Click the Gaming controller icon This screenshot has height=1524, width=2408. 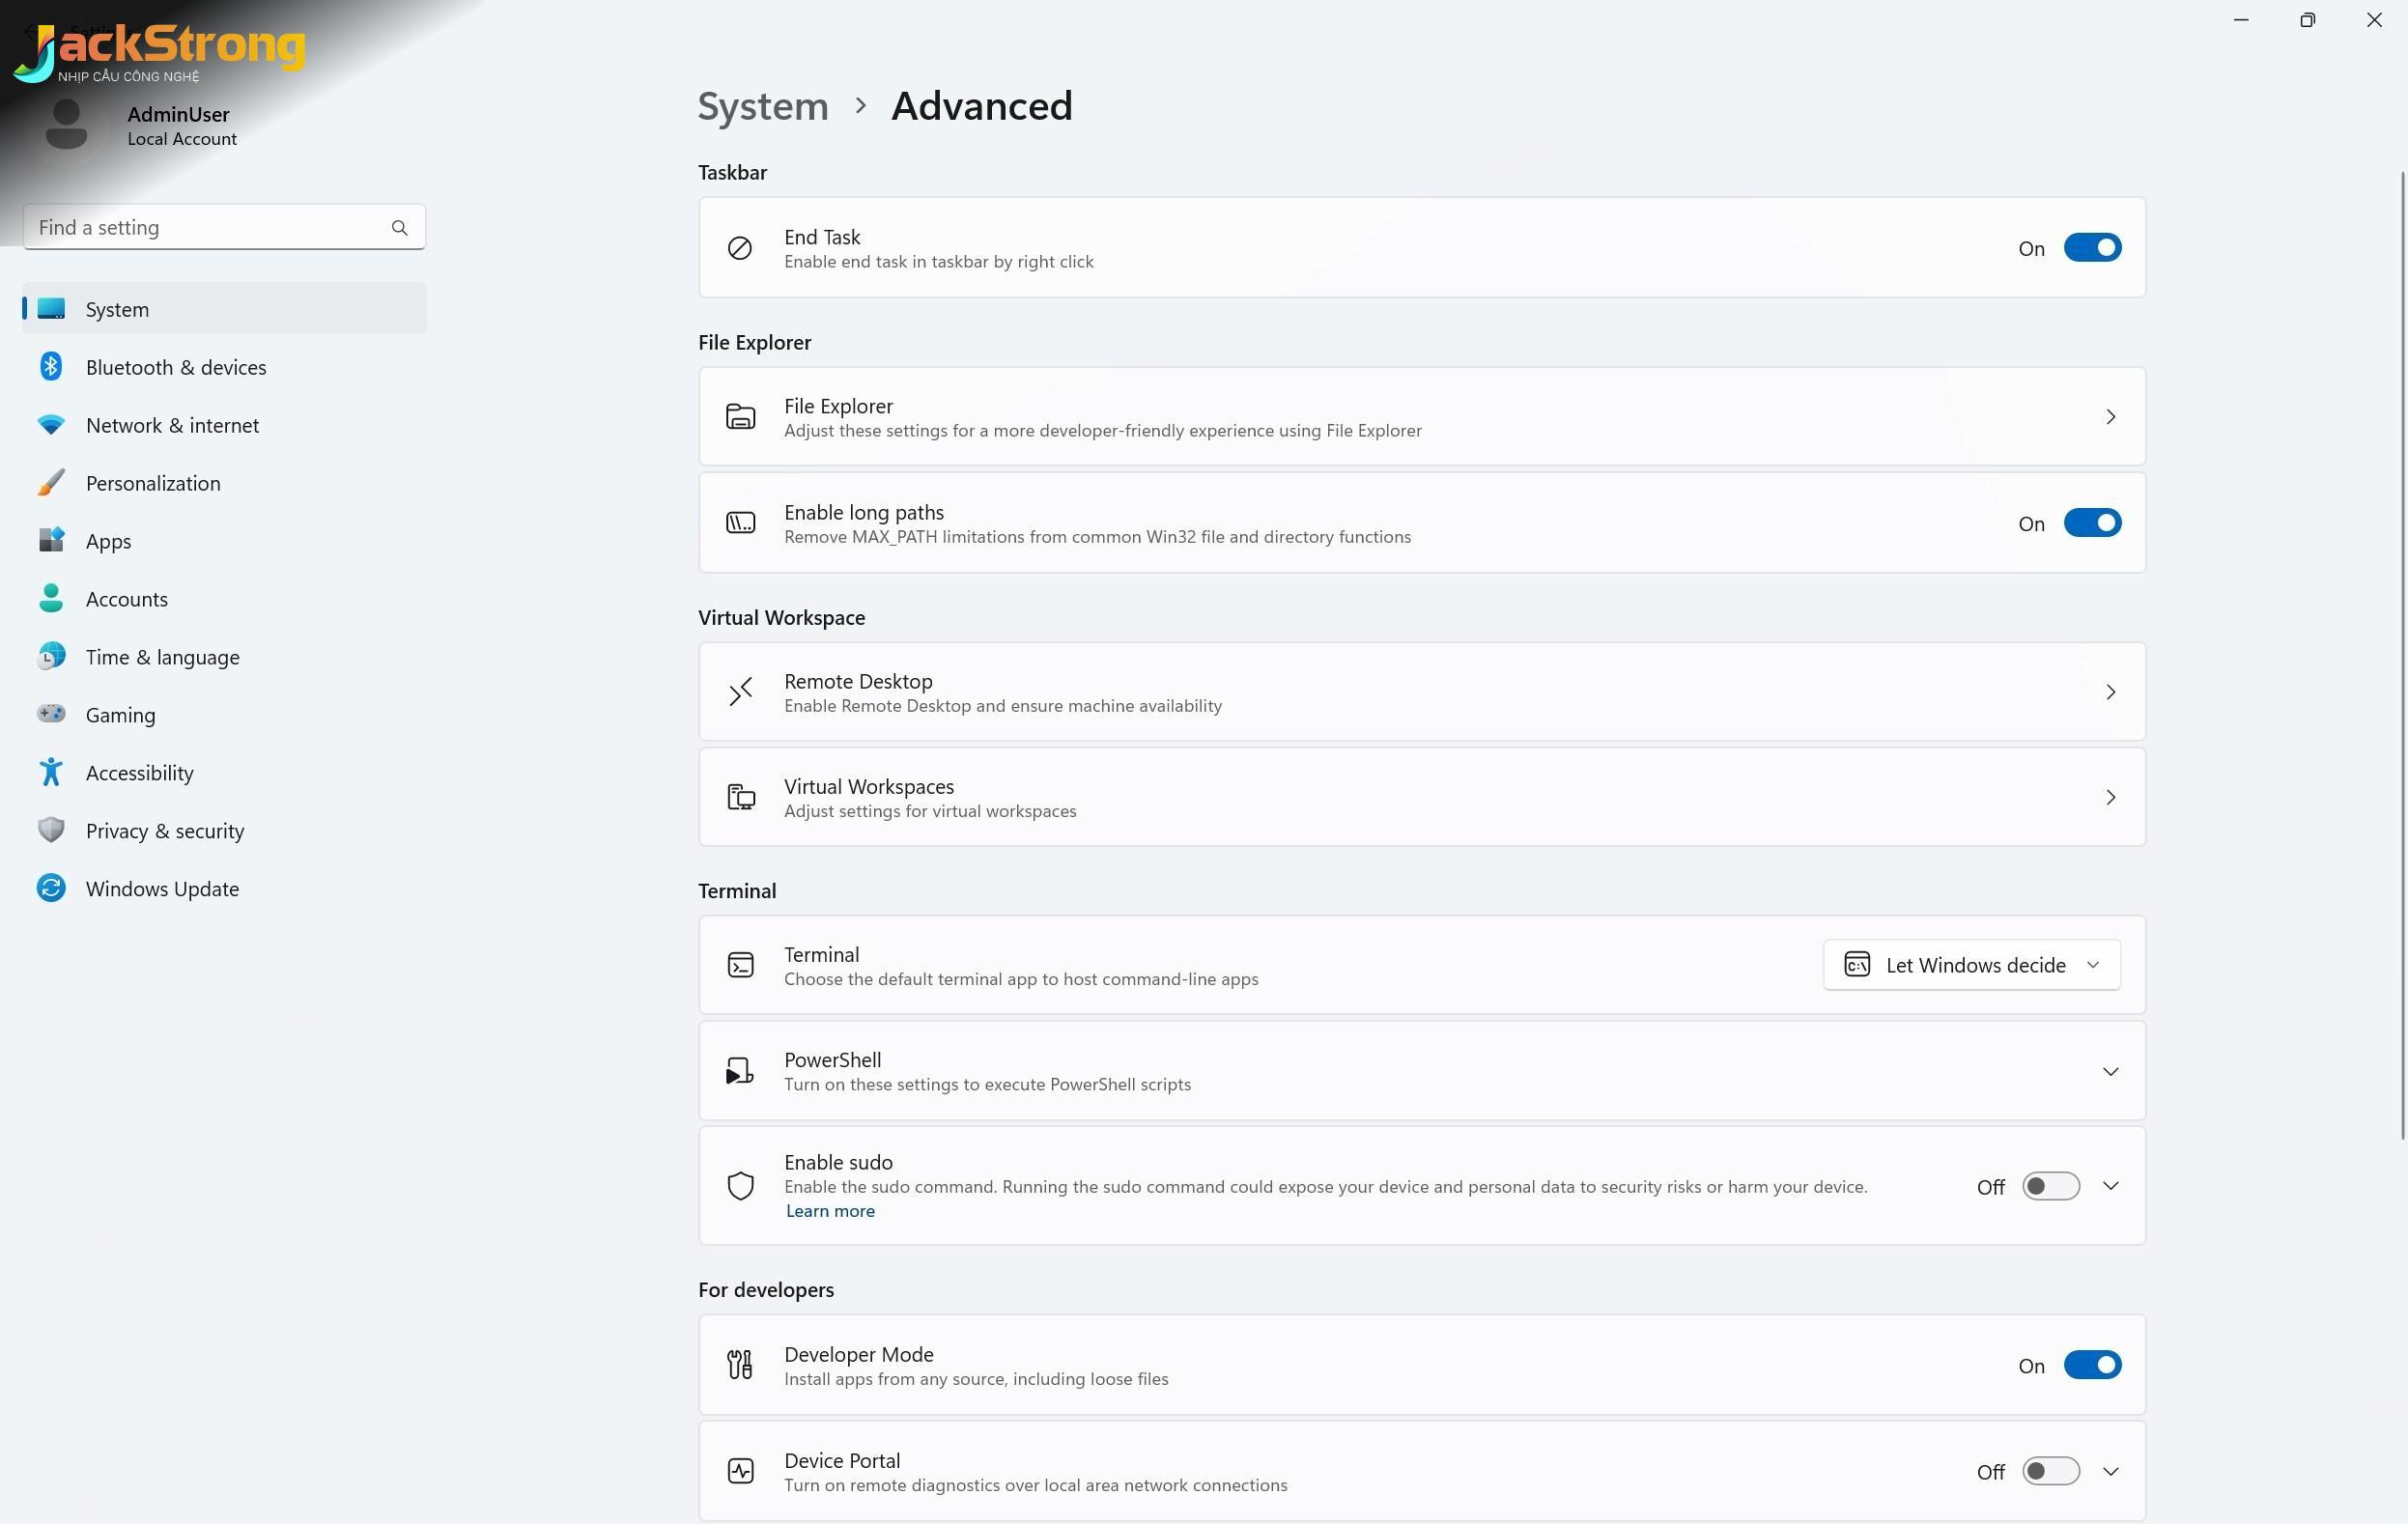51,714
